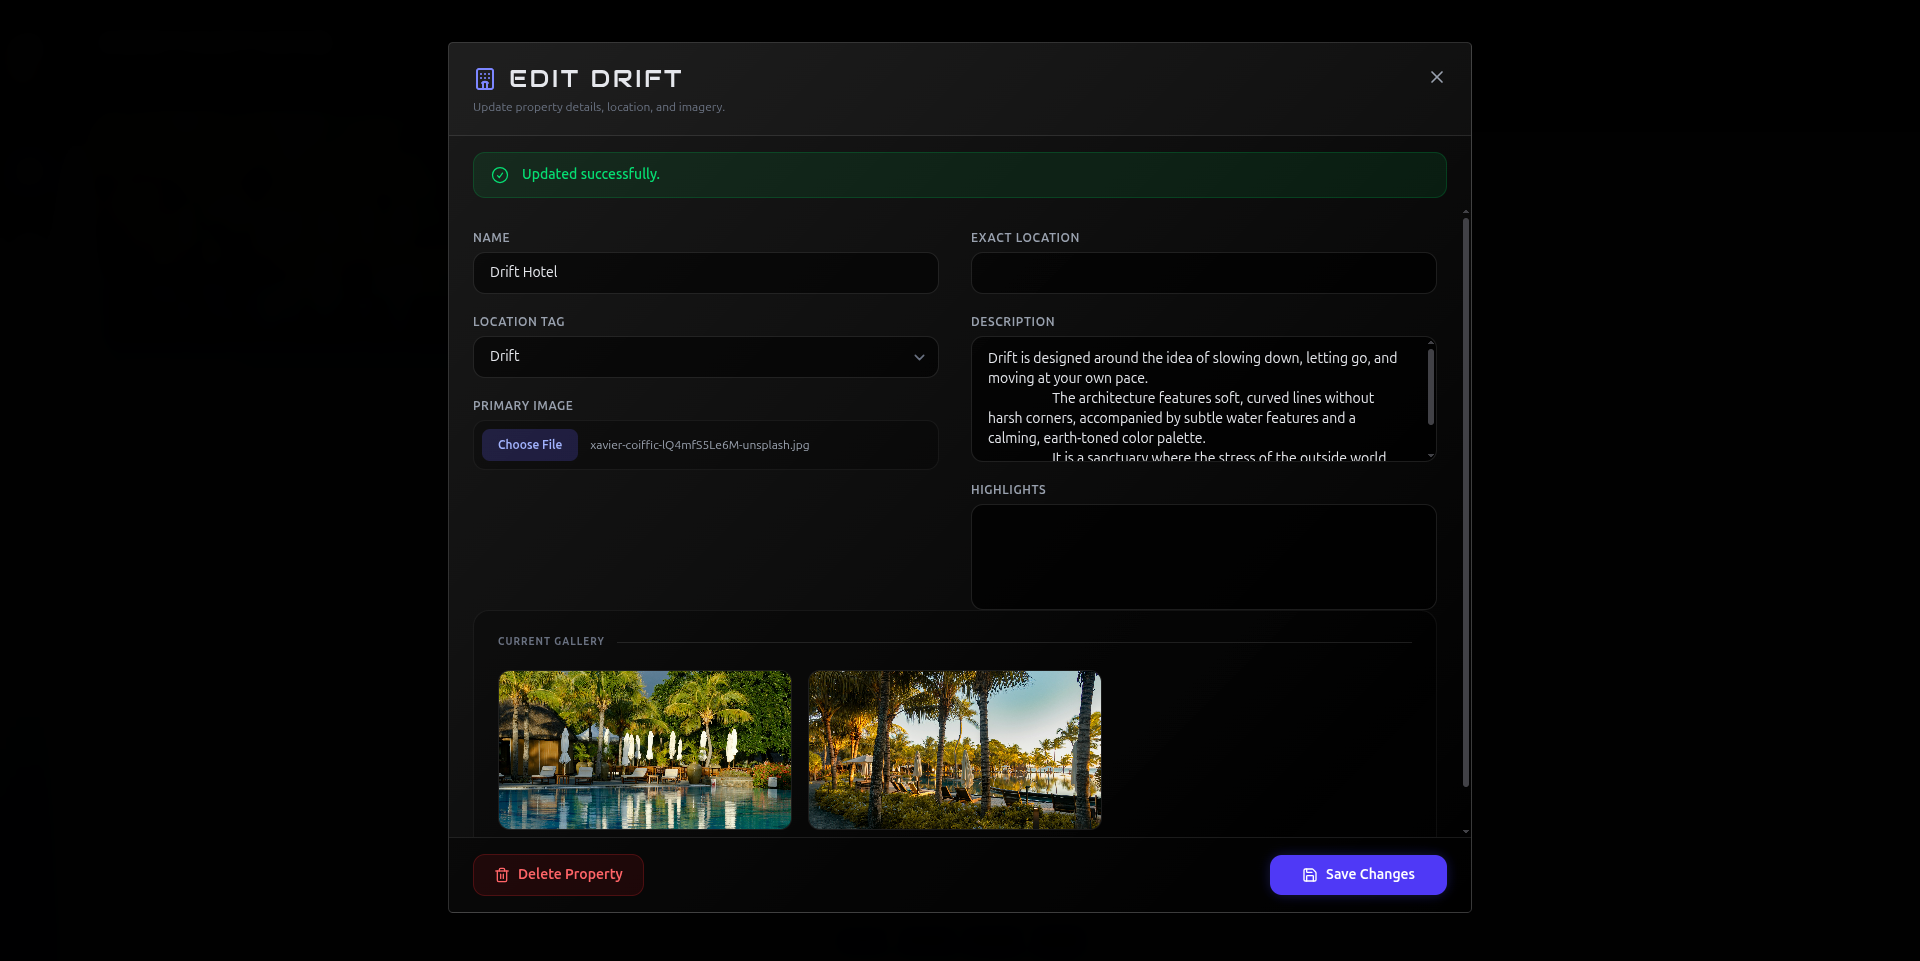Screen dimensions: 1920x961
Task: Click the 'Exact Location' label
Action: [1025, 238]
